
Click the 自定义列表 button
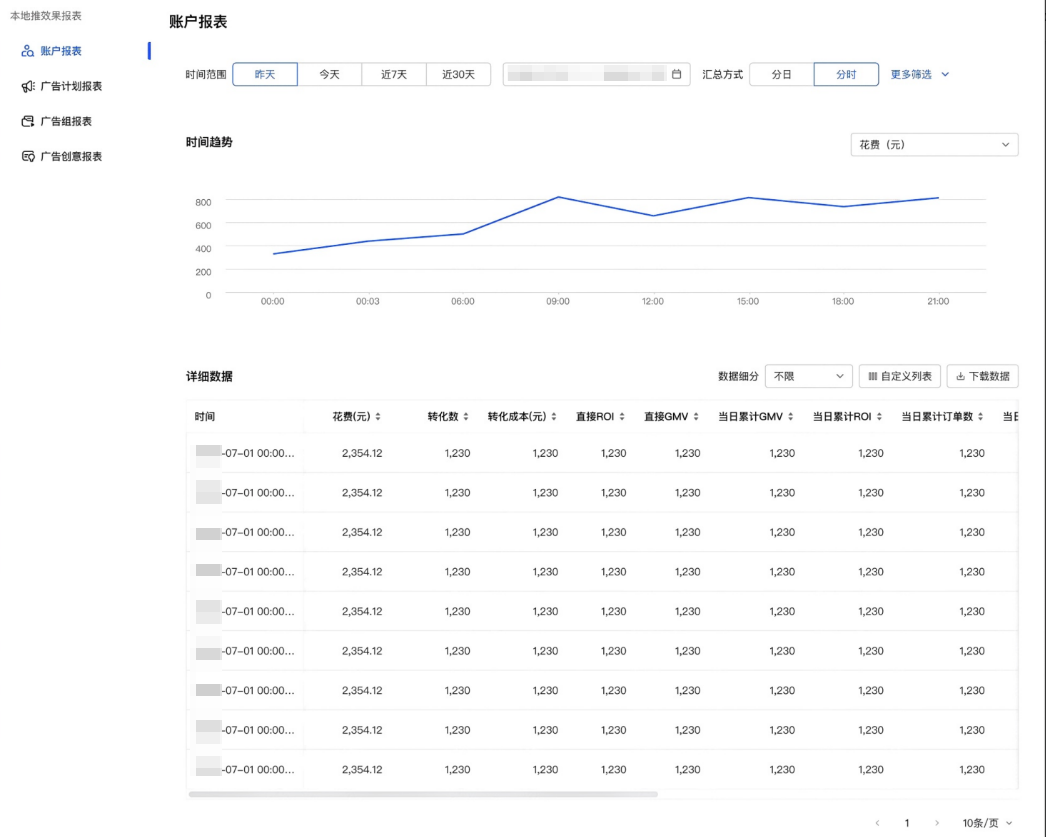[x=899, y=377]
